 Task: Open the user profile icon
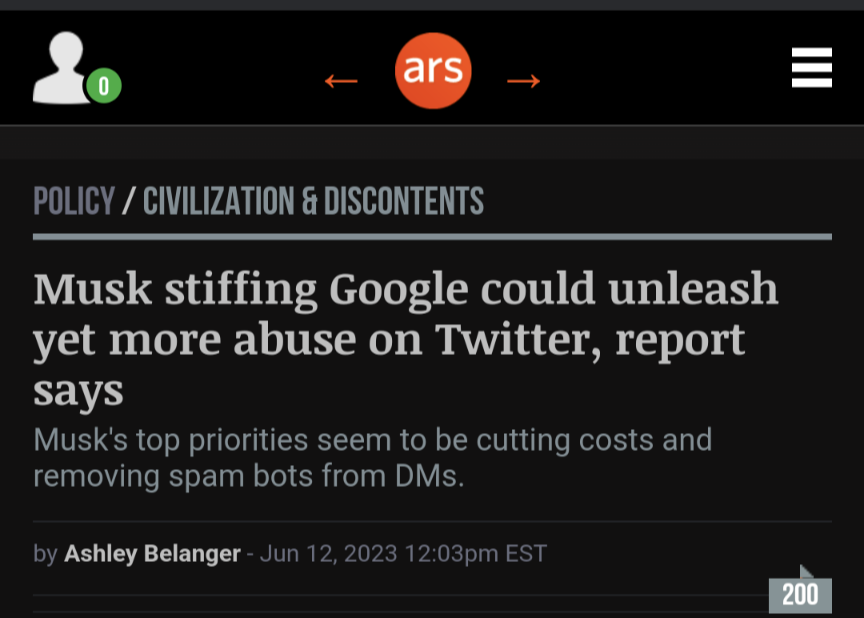point(62,68)
